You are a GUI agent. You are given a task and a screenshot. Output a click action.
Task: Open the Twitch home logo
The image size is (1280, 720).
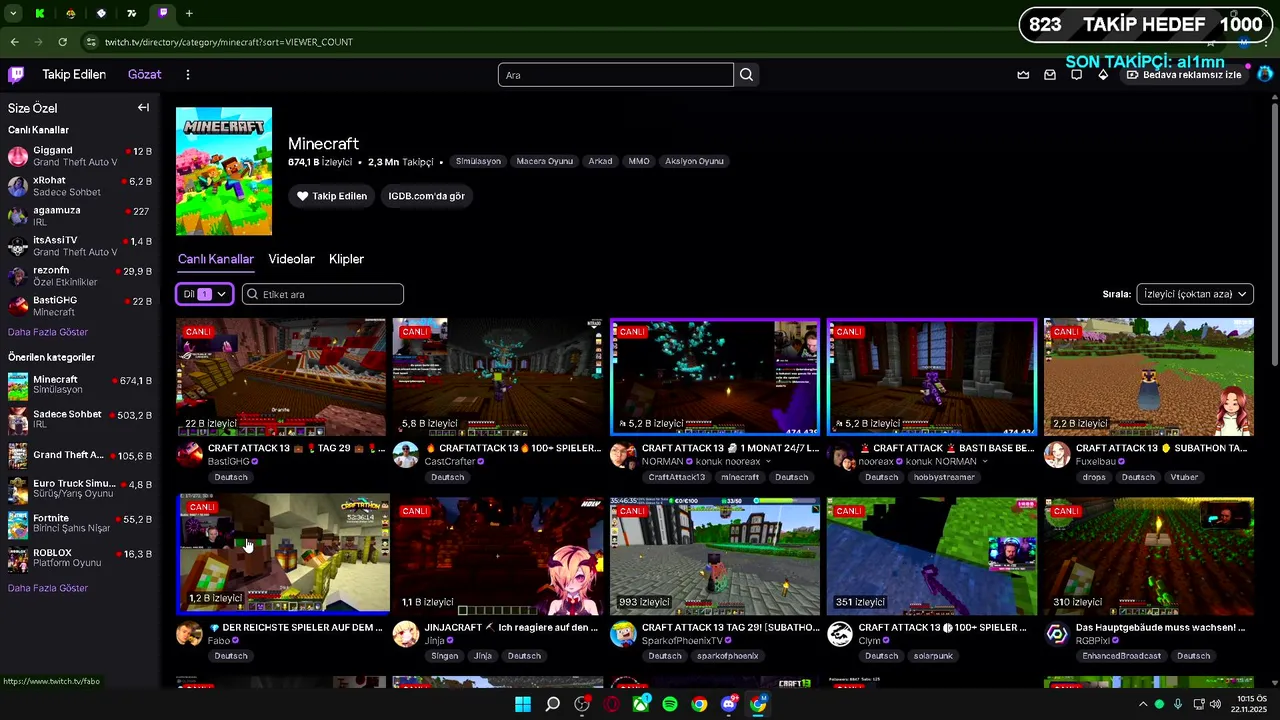pos(16,74)
